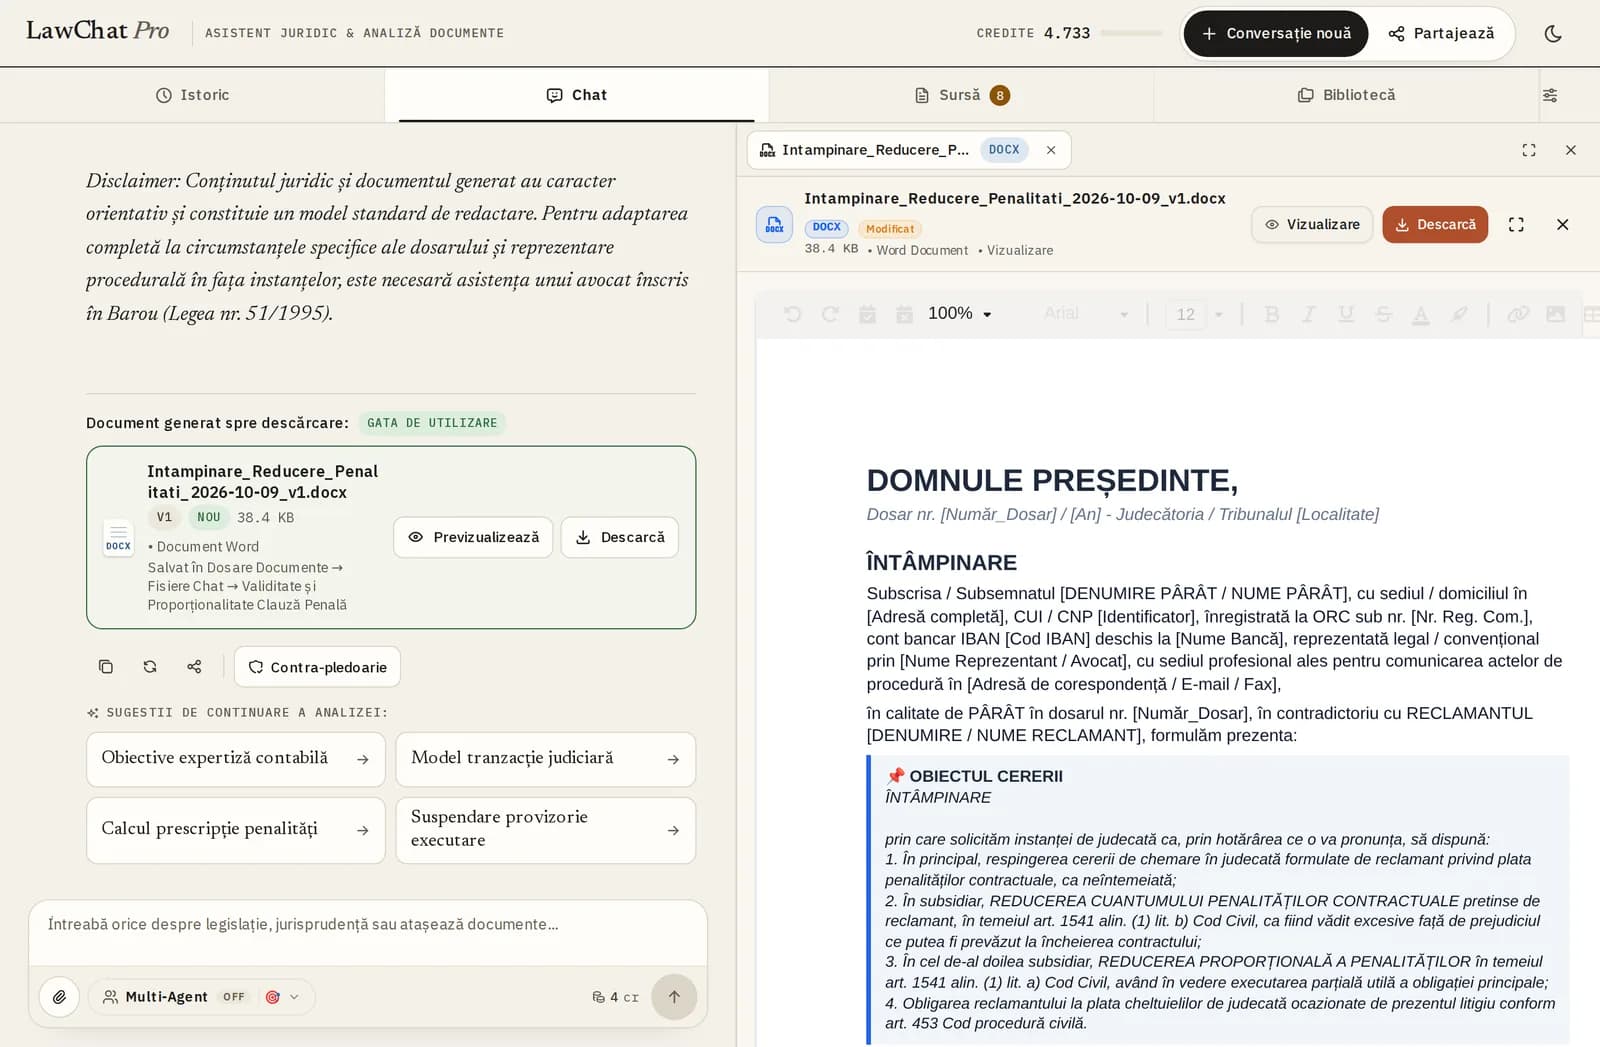Toggle Multi-Agent mode OFF switch

[234, 997]
